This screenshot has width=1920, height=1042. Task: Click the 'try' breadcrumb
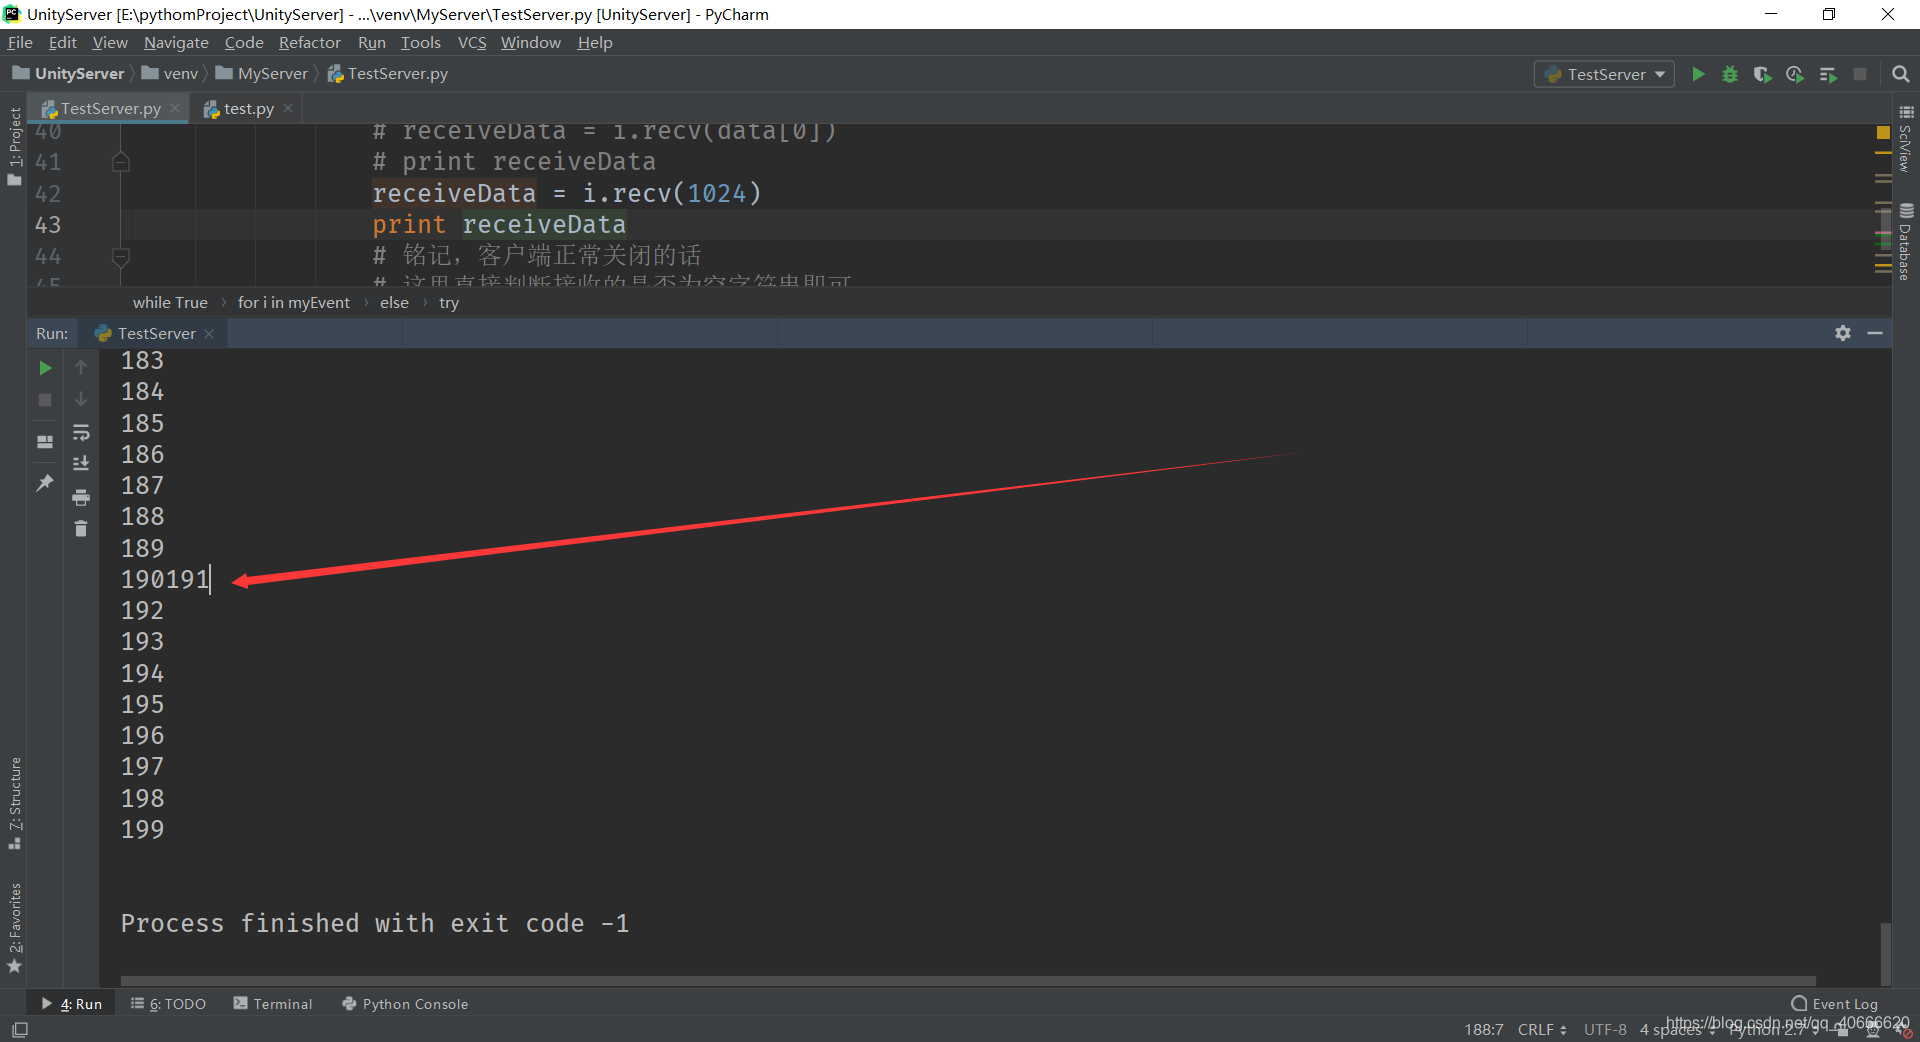[x=449, y=302]
